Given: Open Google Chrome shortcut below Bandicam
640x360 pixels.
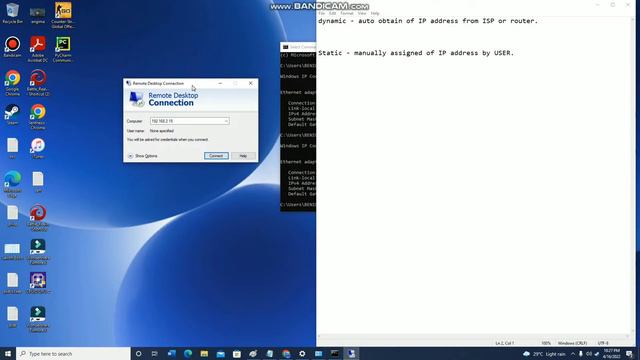Looking at the screenshot, I should pyautogui.click(x=12, y=83).
